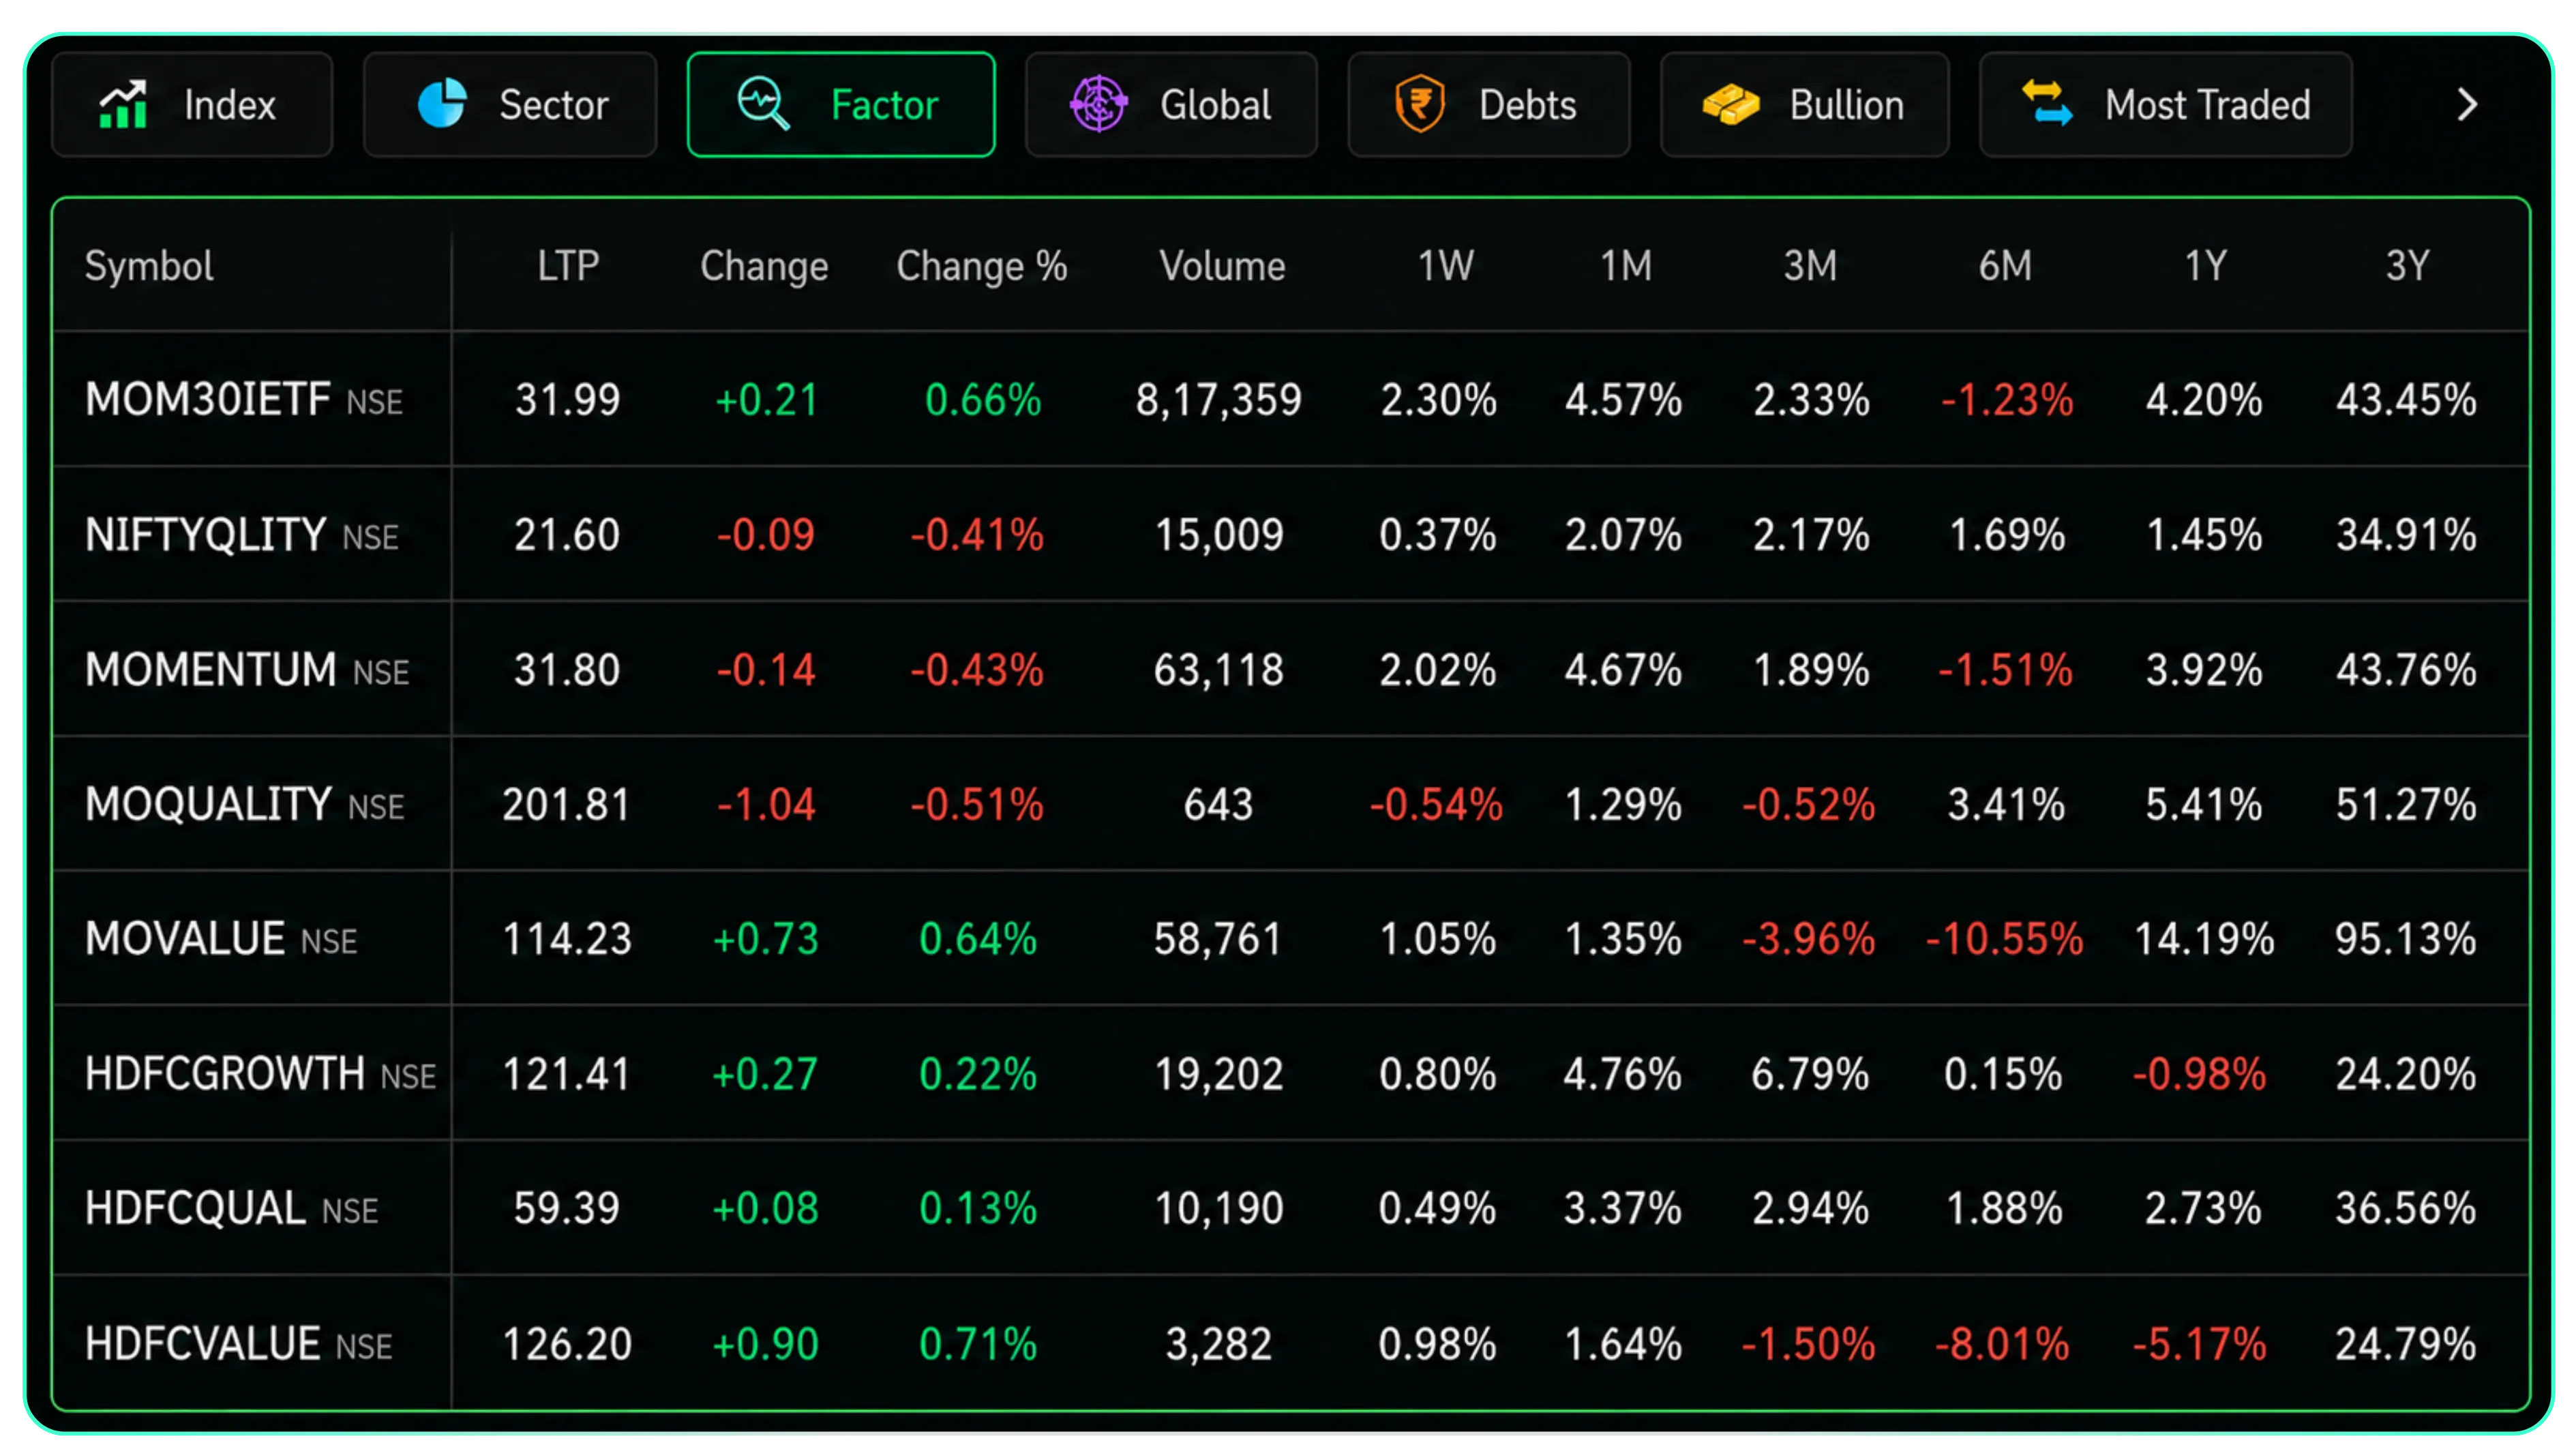Open the MOMENTUM symbol row
This screenshot has width=2576, height=1449.
pyautogui.click(x=1290, y=670)
